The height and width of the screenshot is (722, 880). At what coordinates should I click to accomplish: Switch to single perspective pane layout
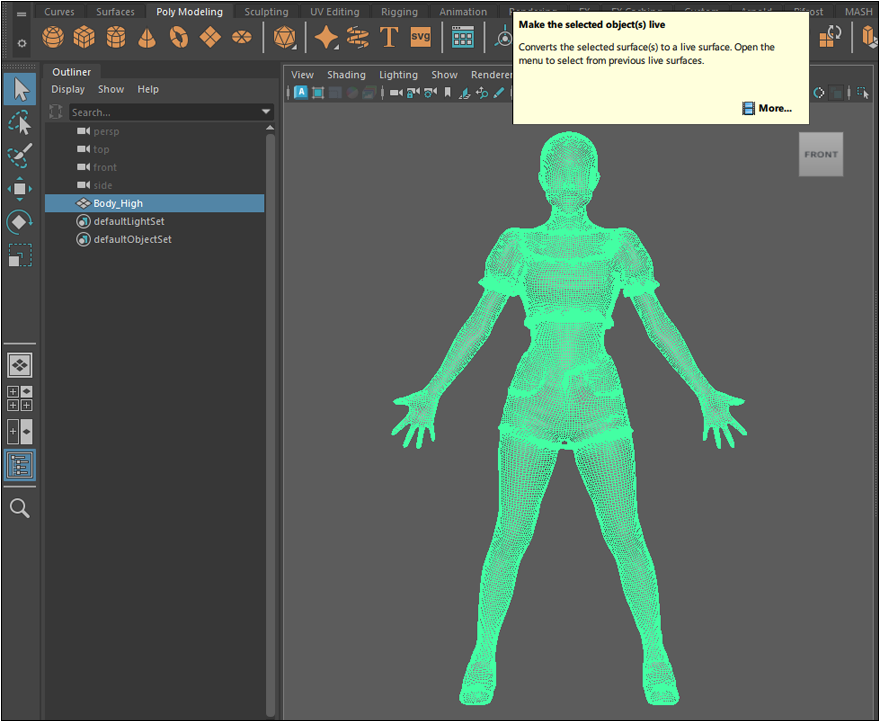click(19, 365)
